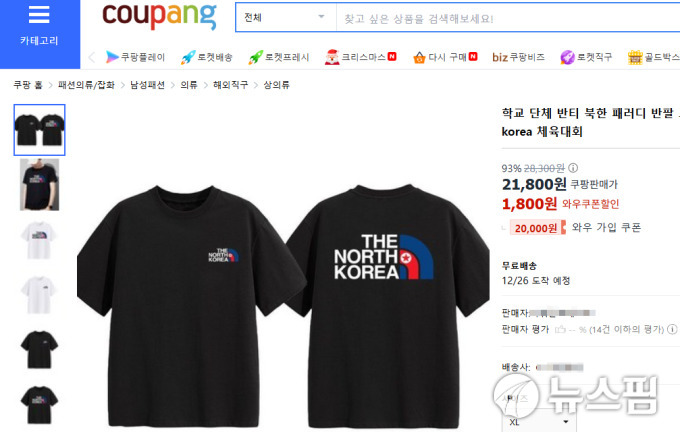Open the category hamburger menu

39,16
